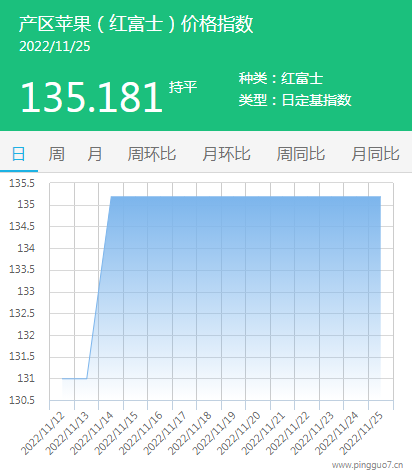
Task: Open the www.pingguo7.cn watermark link
Action: 367,465
